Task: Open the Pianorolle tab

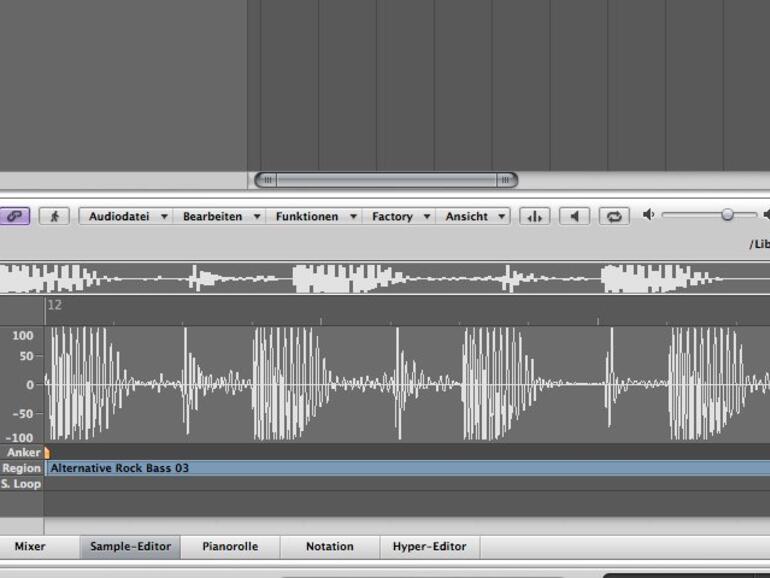Action: (x=230, y=547)
